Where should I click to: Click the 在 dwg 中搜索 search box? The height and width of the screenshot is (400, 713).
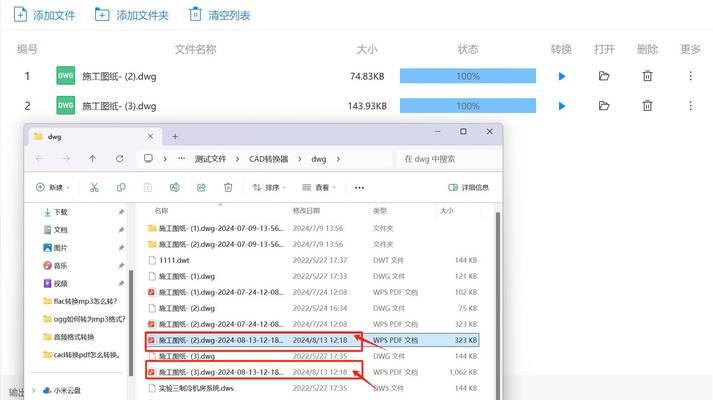click(448, 159)
